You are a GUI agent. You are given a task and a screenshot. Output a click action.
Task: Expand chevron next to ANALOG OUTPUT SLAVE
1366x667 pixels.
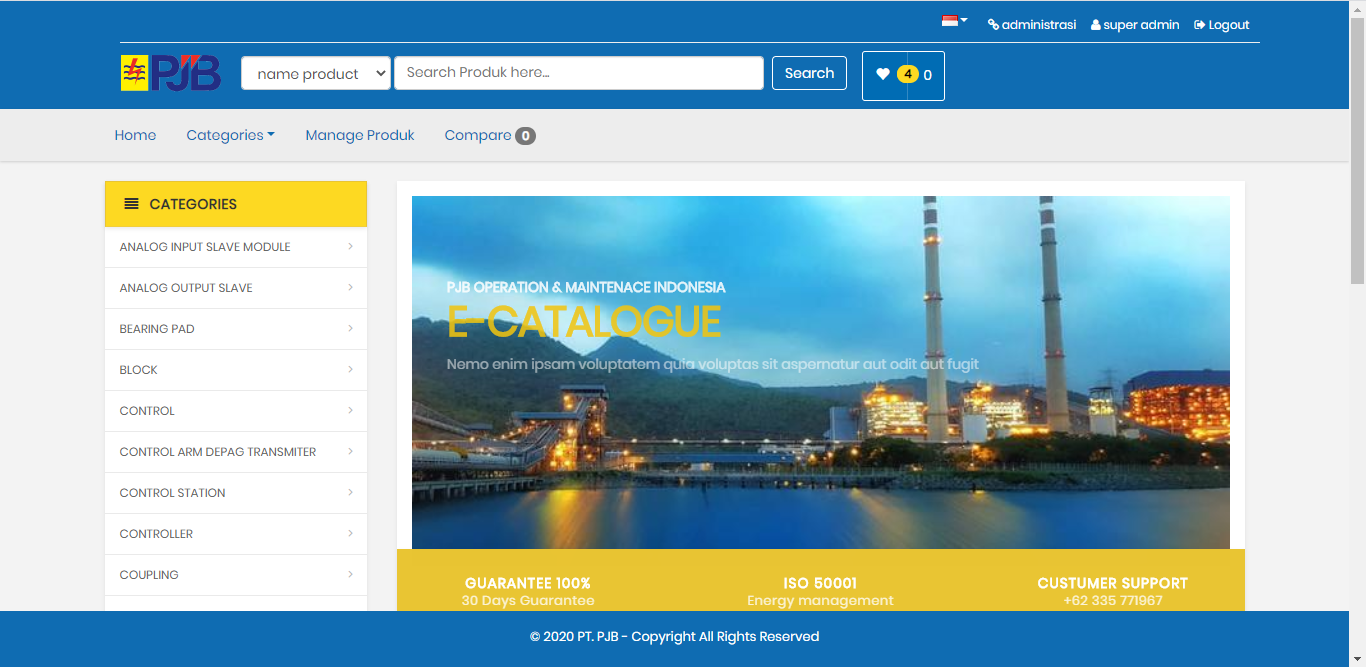pyautogui.click(x=350, y=287)
